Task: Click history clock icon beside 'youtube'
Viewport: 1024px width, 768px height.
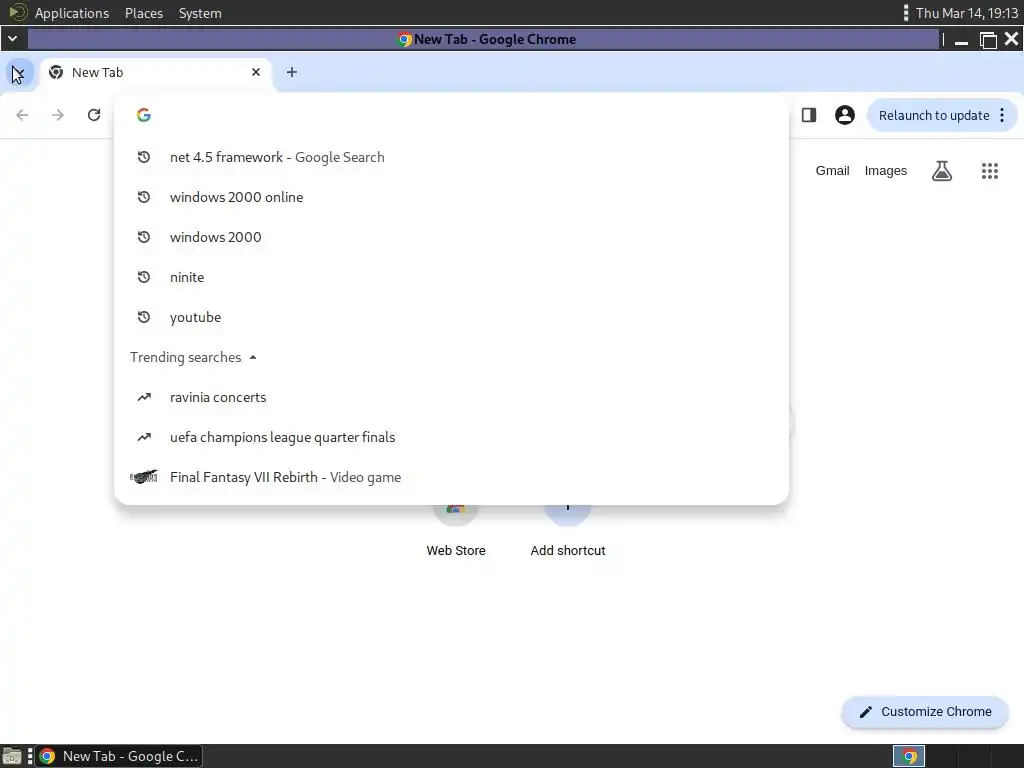Action: (144, 317)
